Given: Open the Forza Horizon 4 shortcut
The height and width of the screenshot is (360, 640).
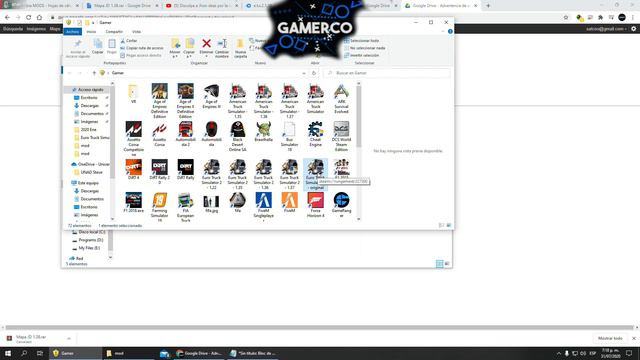Looking at the screenshot, I should click(315, 205).
